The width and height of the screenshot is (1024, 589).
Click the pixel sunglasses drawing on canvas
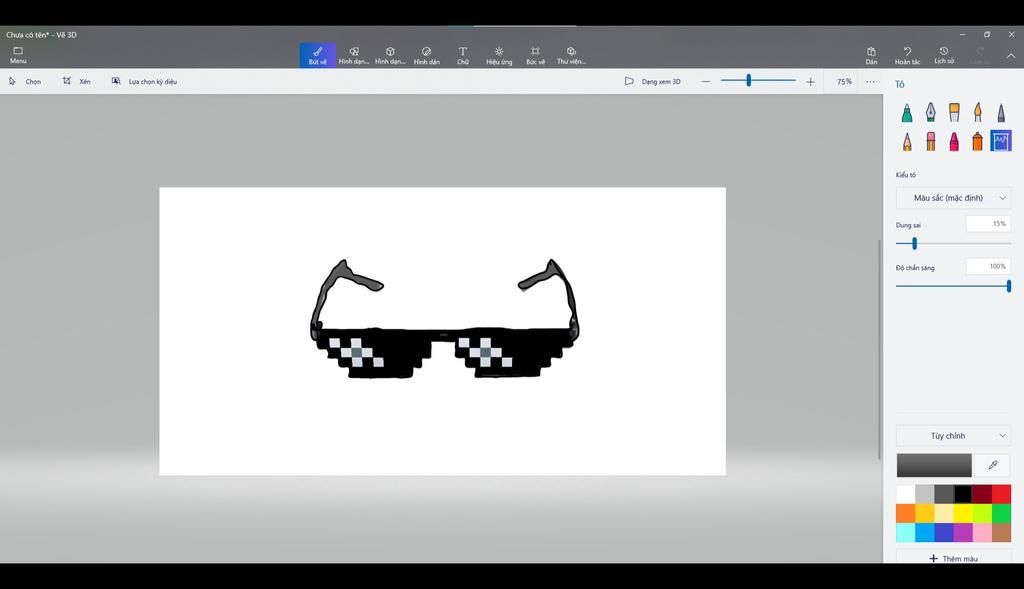(444, 319)
